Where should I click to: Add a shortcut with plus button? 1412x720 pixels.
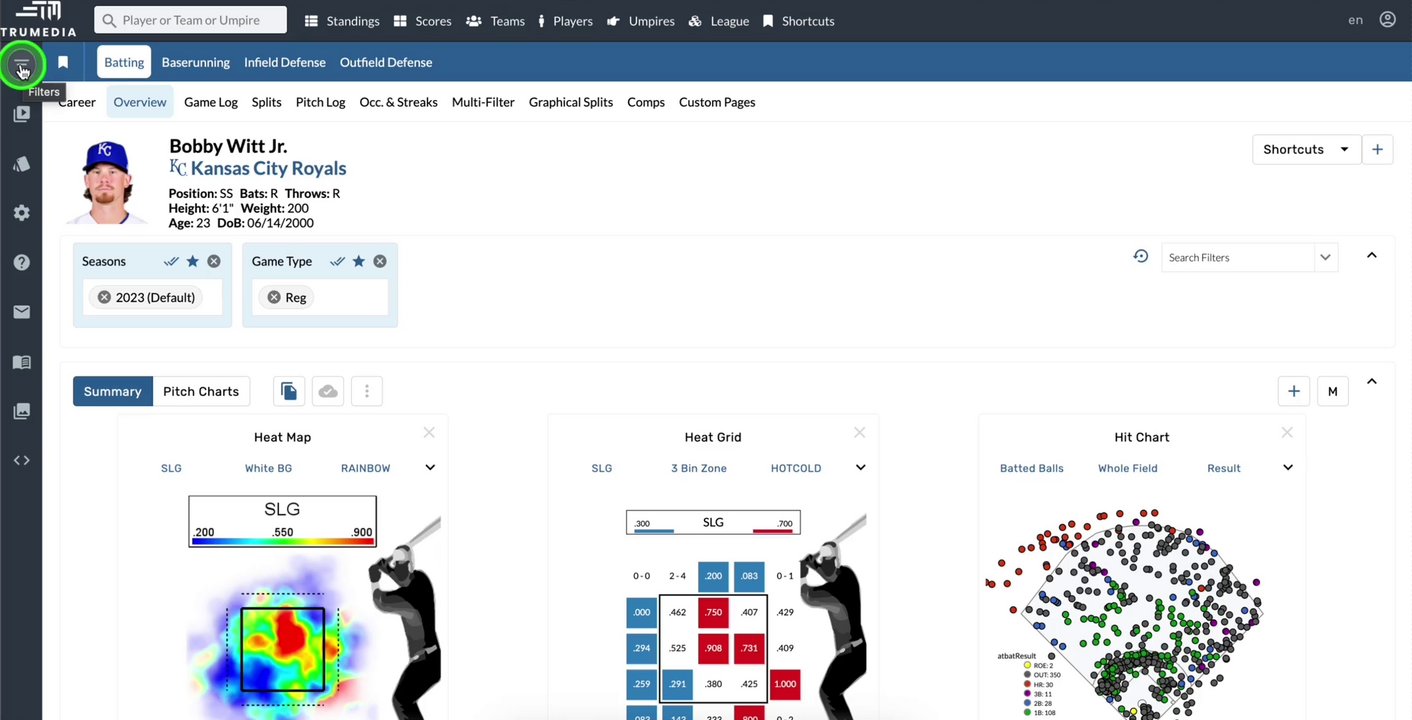click(x=1377, y=149)
